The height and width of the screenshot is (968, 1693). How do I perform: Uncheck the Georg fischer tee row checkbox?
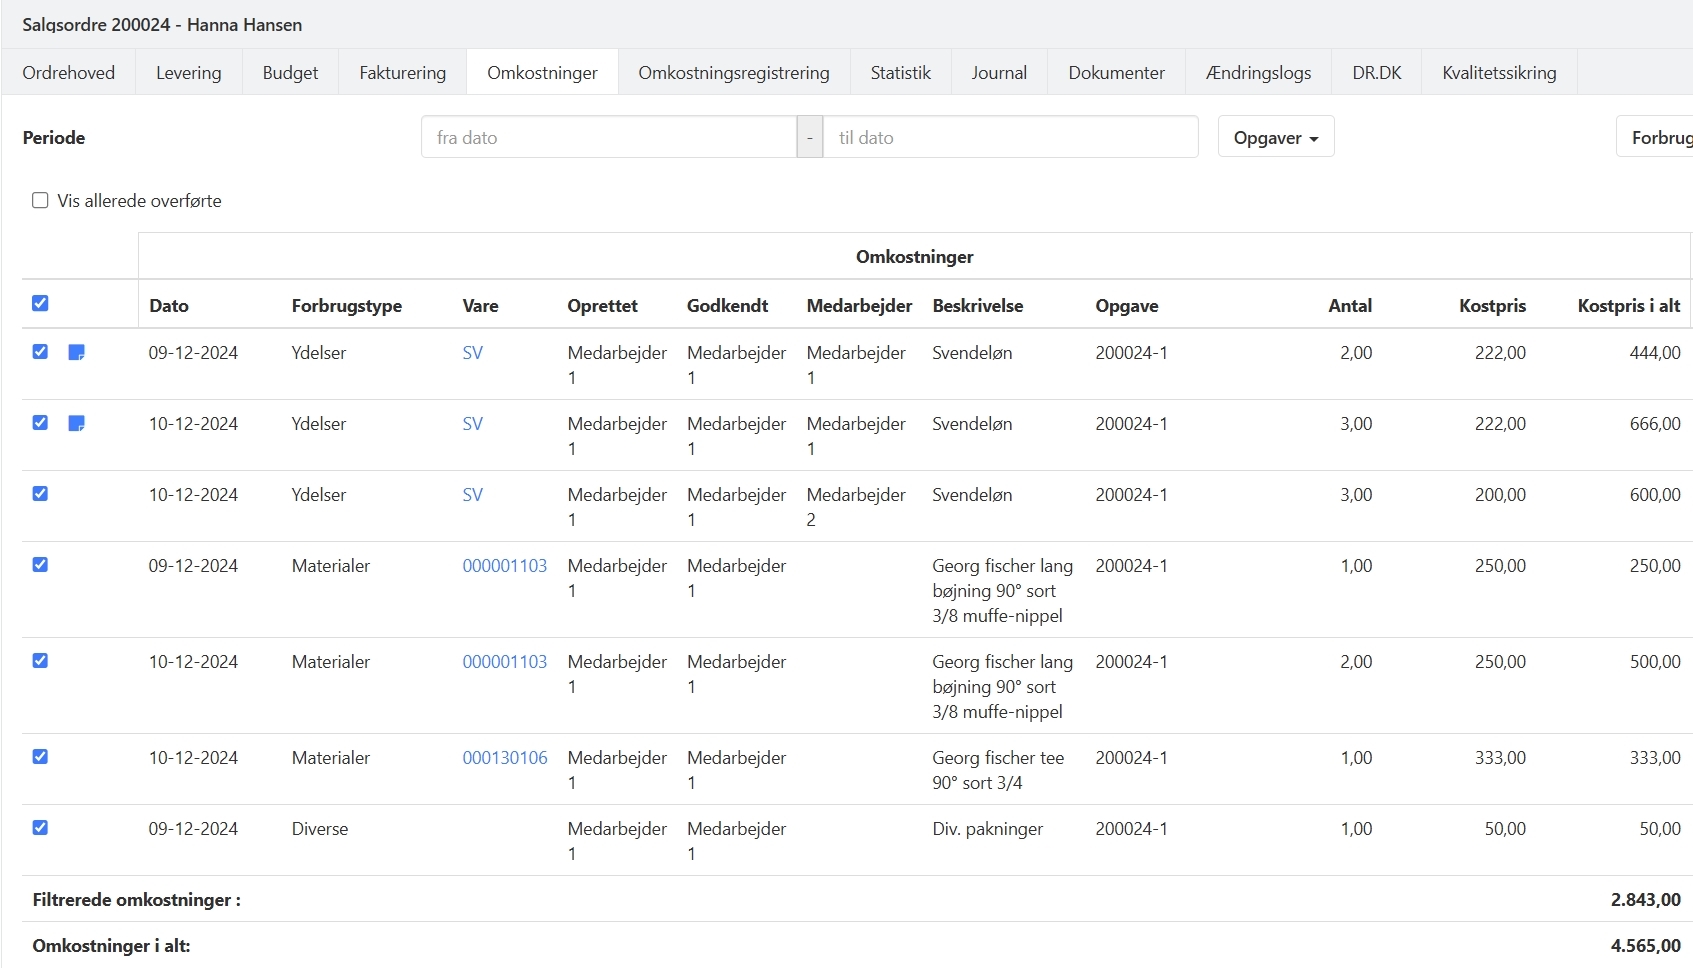(x=40, y=757)
